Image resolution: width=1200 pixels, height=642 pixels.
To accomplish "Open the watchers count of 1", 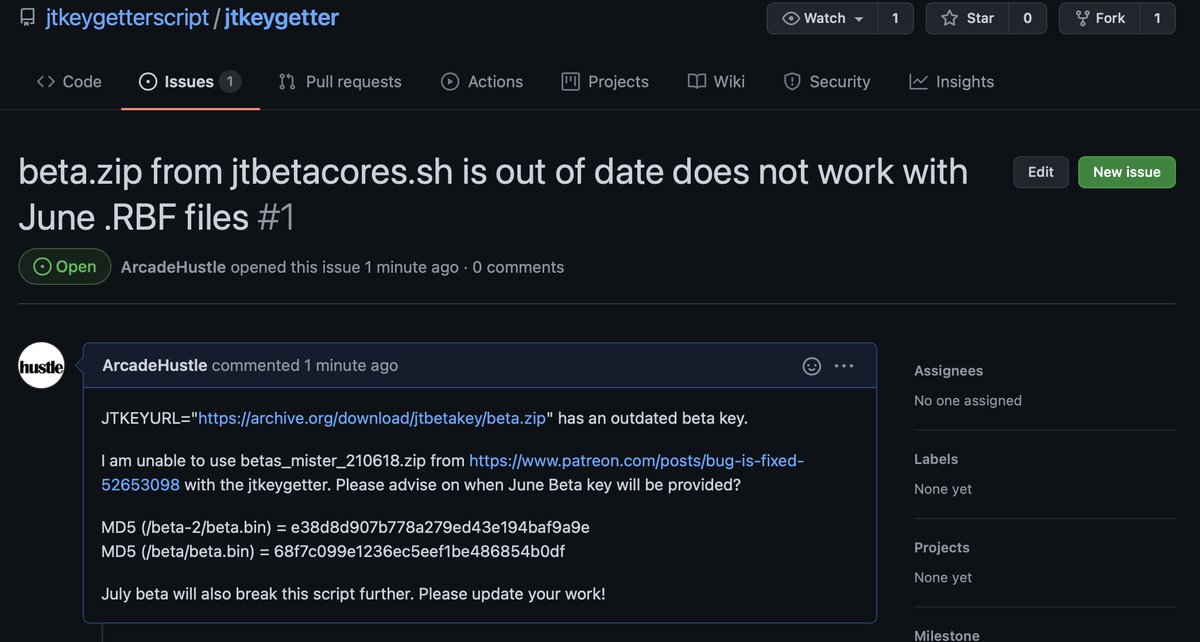I will pyautogui.click(x=895, y=18).
